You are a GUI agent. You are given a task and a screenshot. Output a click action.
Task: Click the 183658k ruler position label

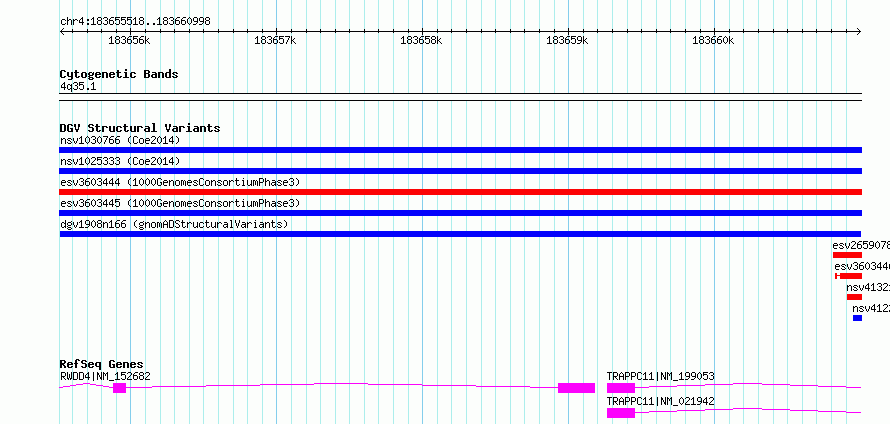[421, 41]
